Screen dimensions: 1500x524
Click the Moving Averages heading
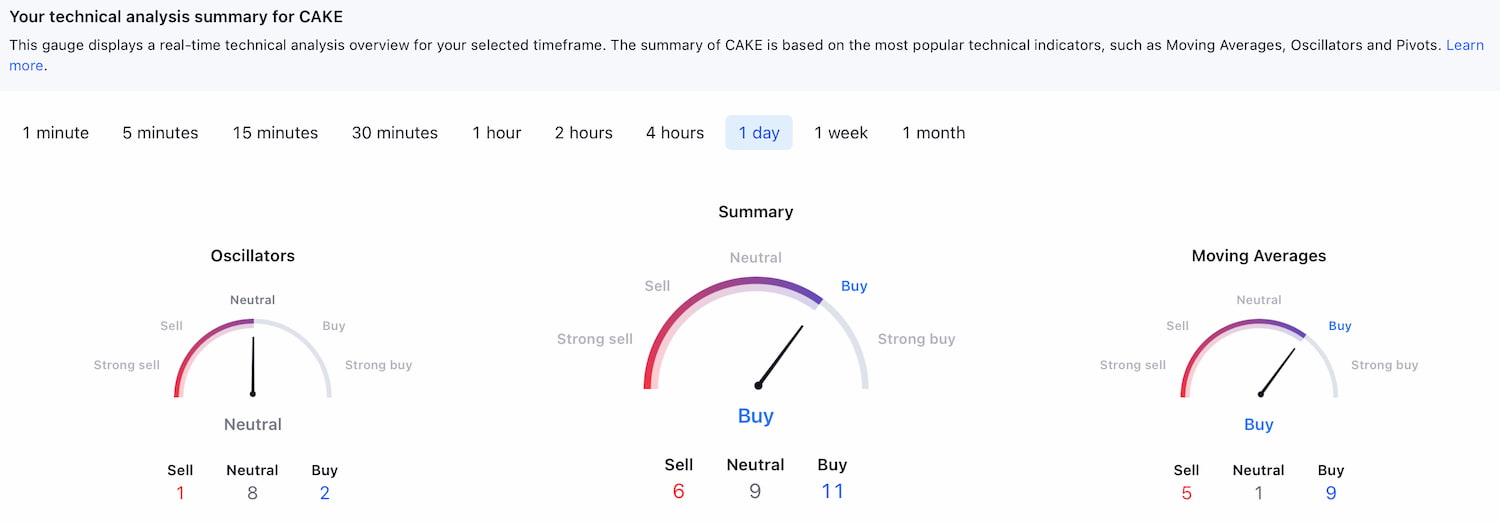1259,256
